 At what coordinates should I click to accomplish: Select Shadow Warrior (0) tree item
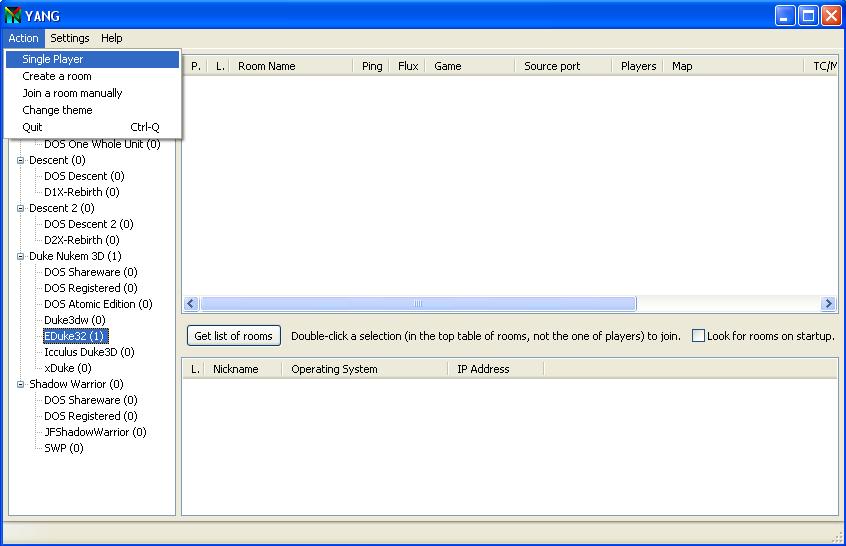click(x=76, y=384)
